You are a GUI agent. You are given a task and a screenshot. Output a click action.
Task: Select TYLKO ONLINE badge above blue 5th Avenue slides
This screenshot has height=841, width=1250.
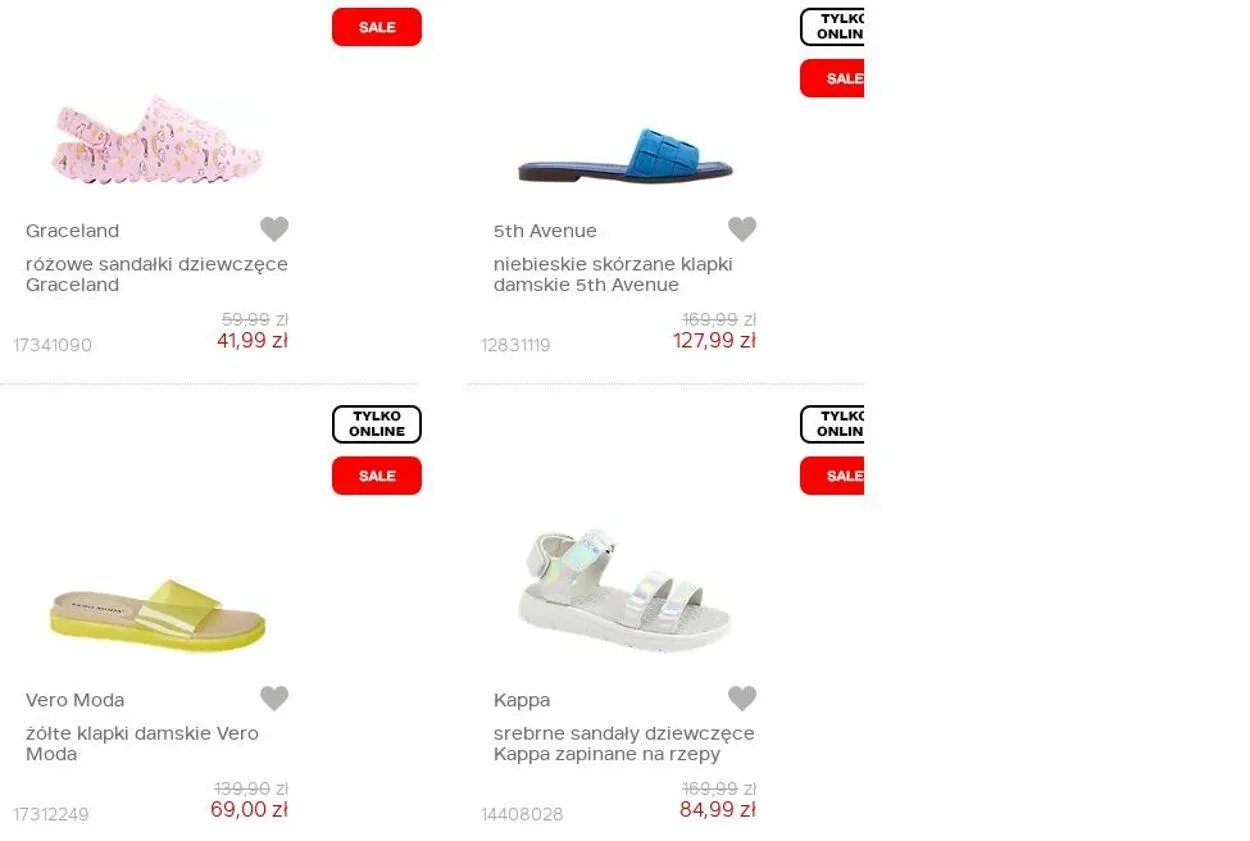click(x=832, y=27)
